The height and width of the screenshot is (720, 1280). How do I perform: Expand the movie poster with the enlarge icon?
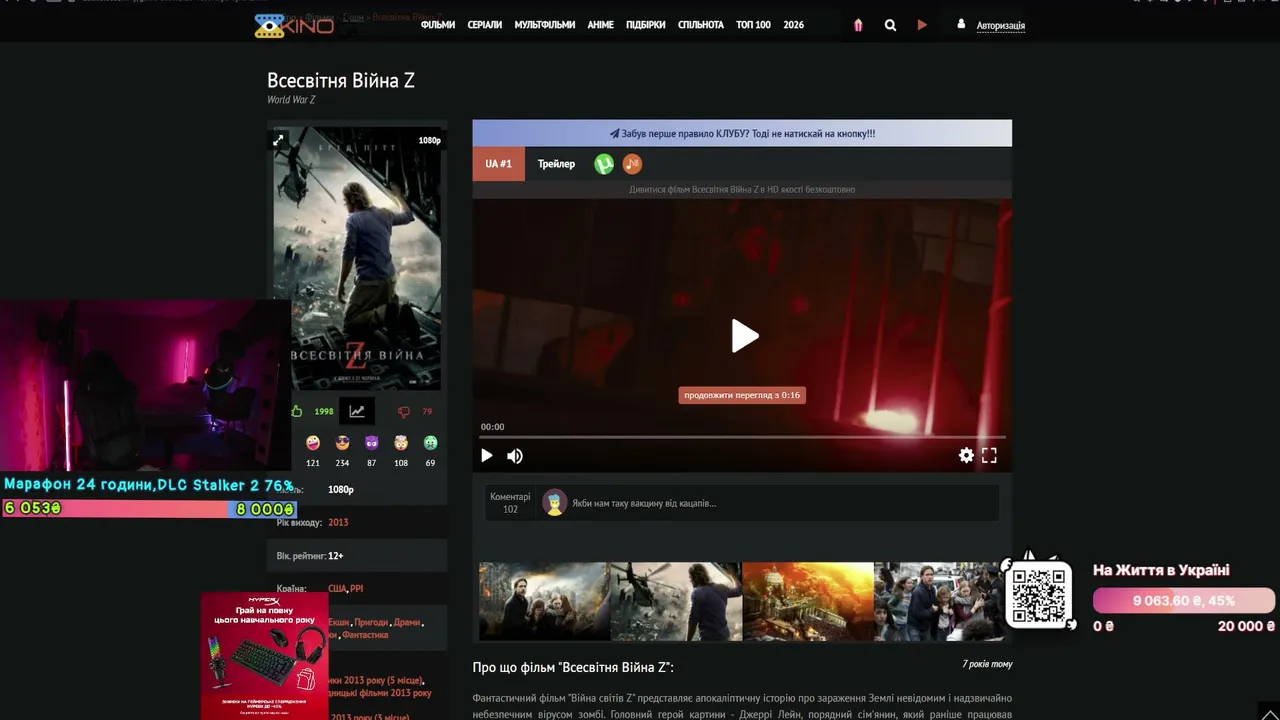(x=279, y=140)
